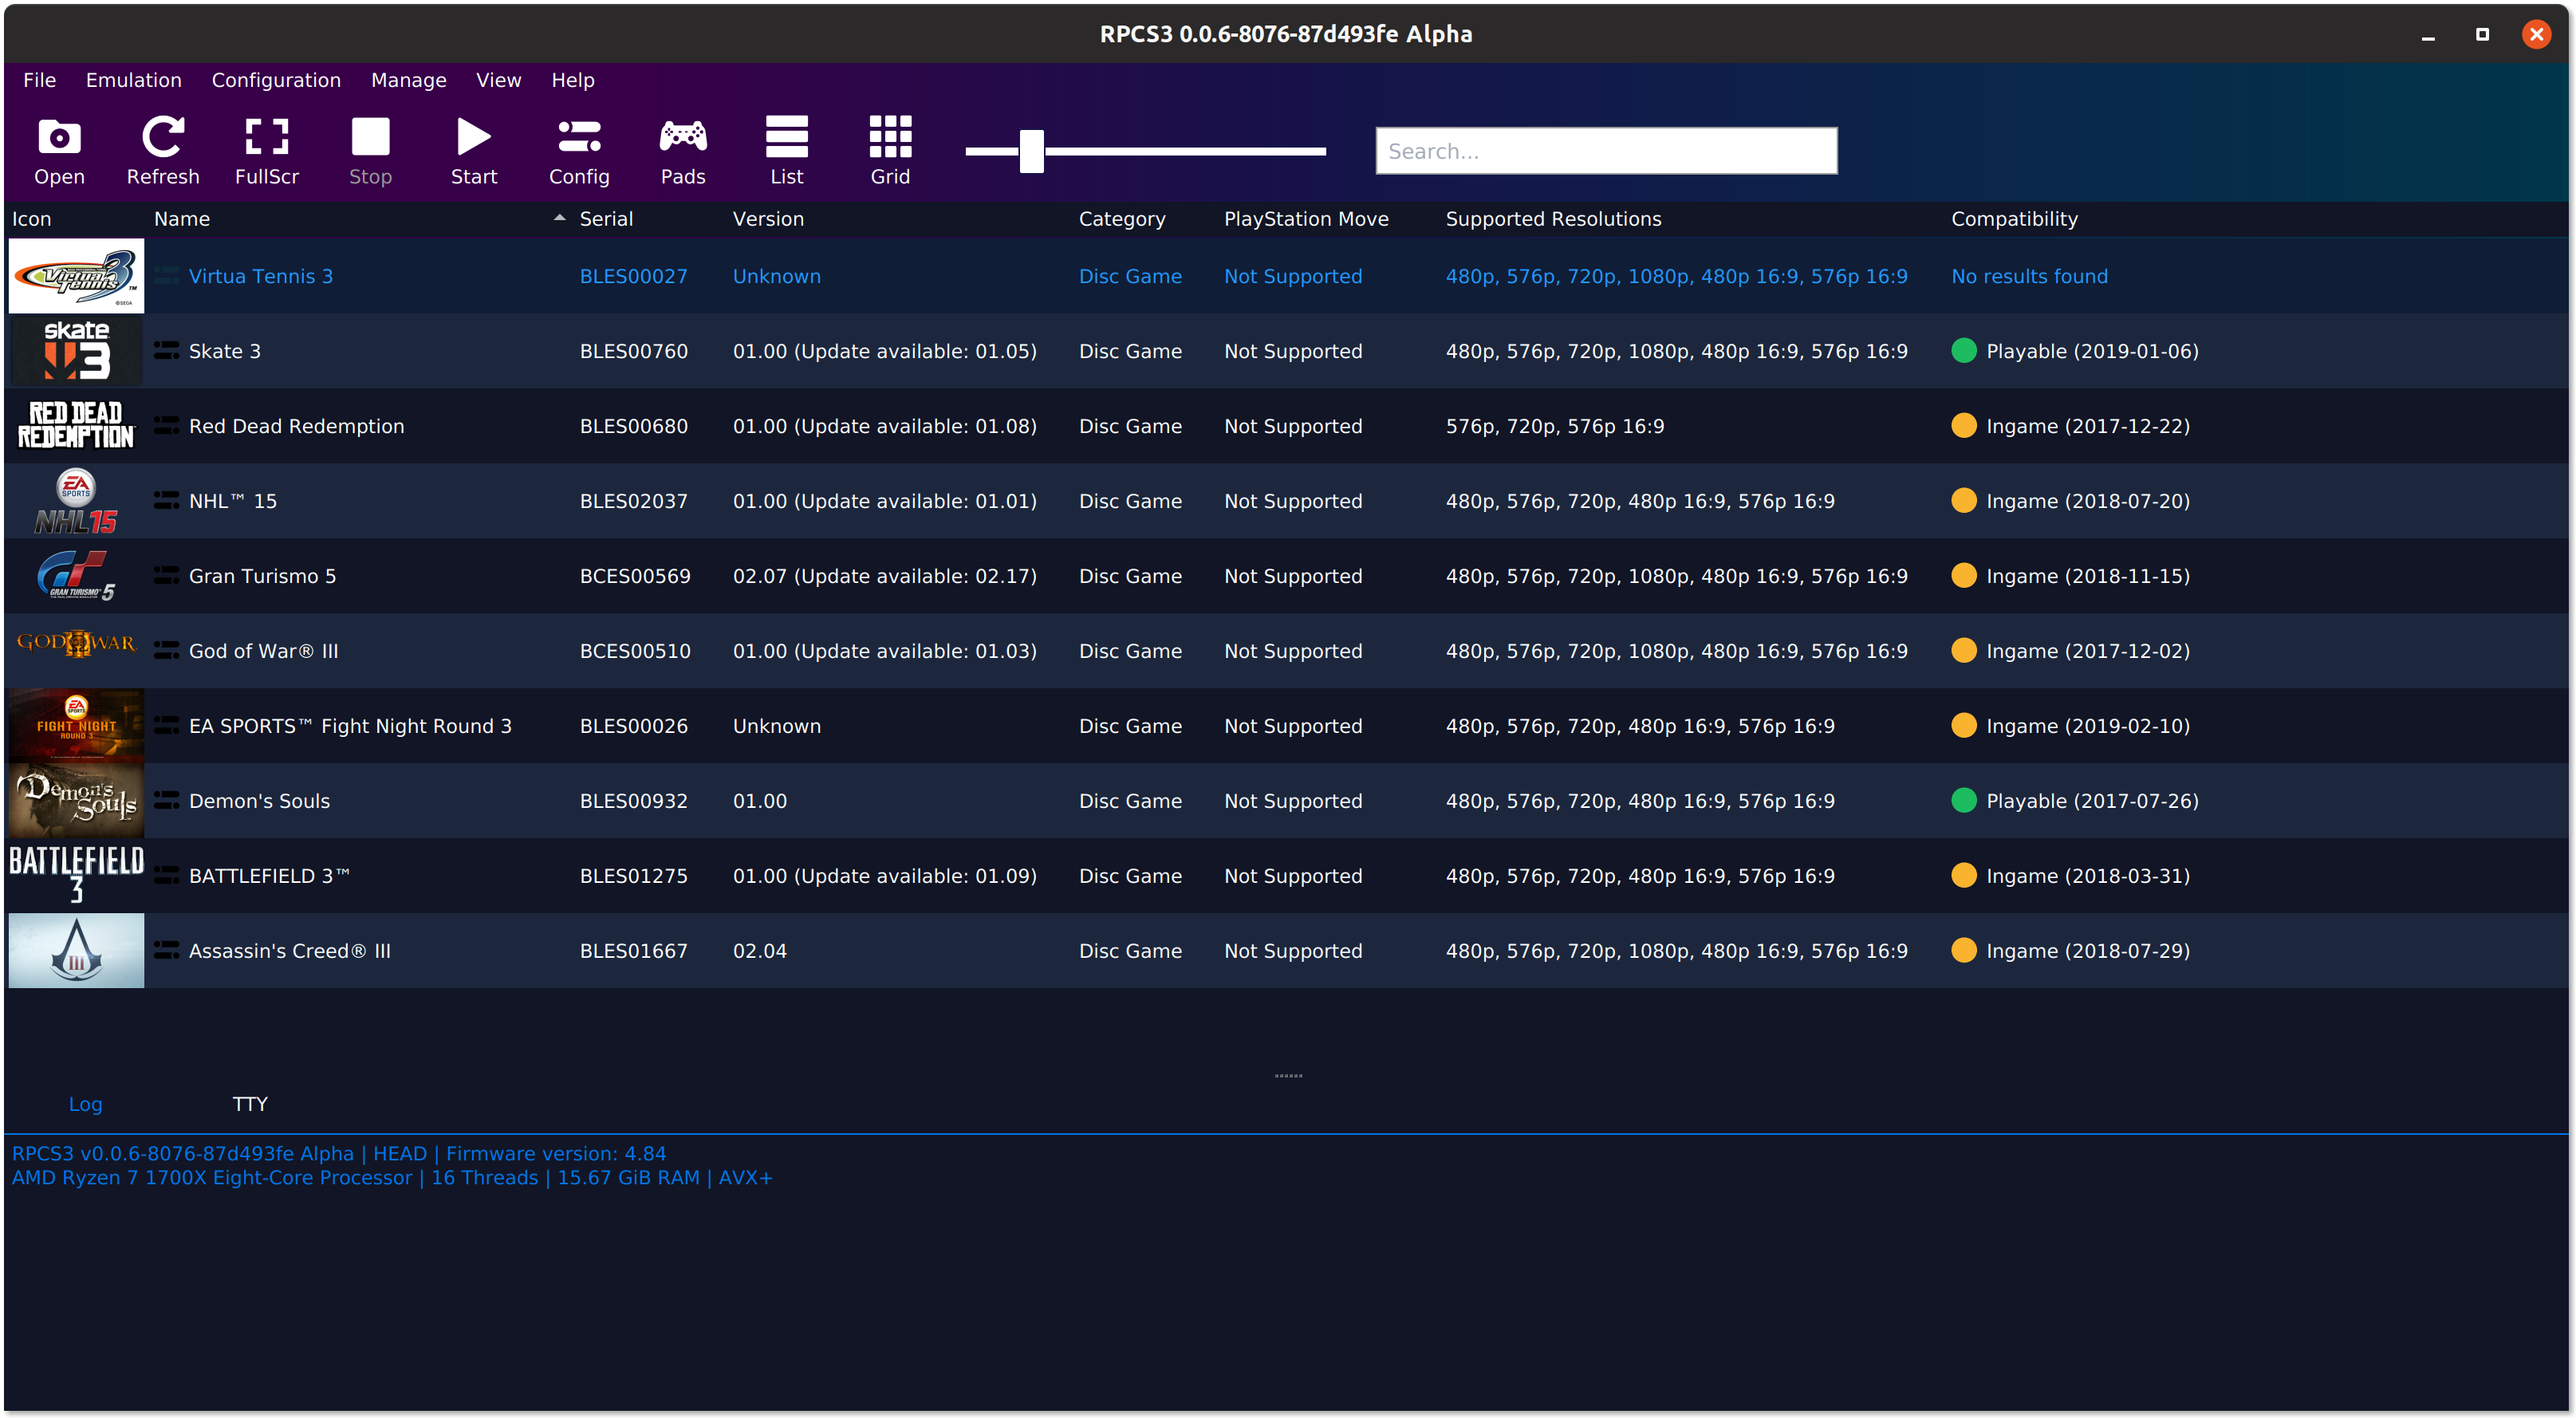The height and width of the screenshot is (1418, 2576).
Task: Click the firmware version log line
Action: pos(338,1154)
